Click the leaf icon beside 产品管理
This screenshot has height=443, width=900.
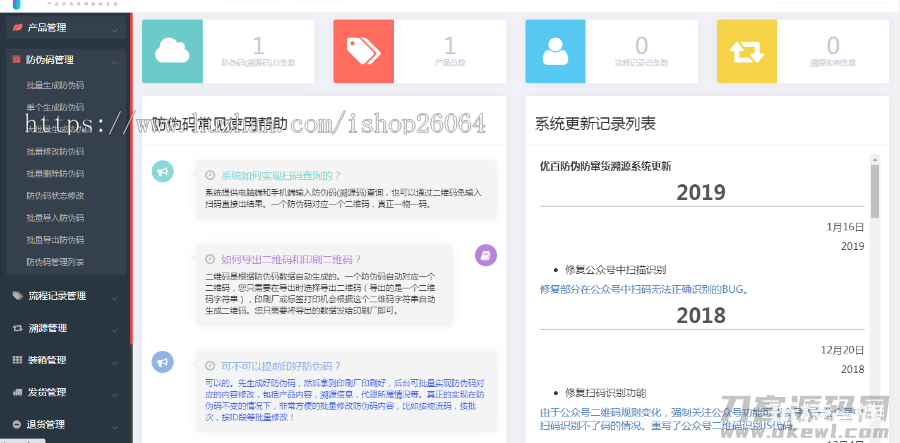pyautogui.click(x=18, y=28)
